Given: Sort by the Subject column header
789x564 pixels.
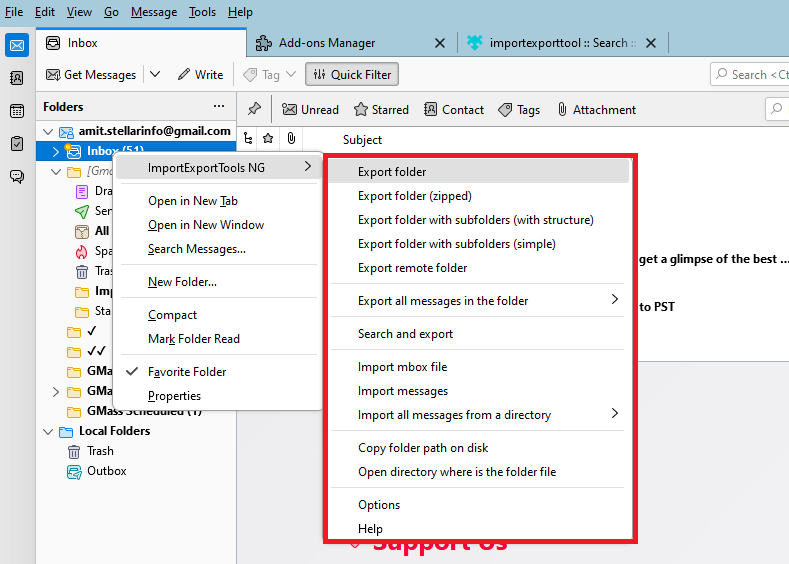Looking at the screenshot, I should pos(362,139).
